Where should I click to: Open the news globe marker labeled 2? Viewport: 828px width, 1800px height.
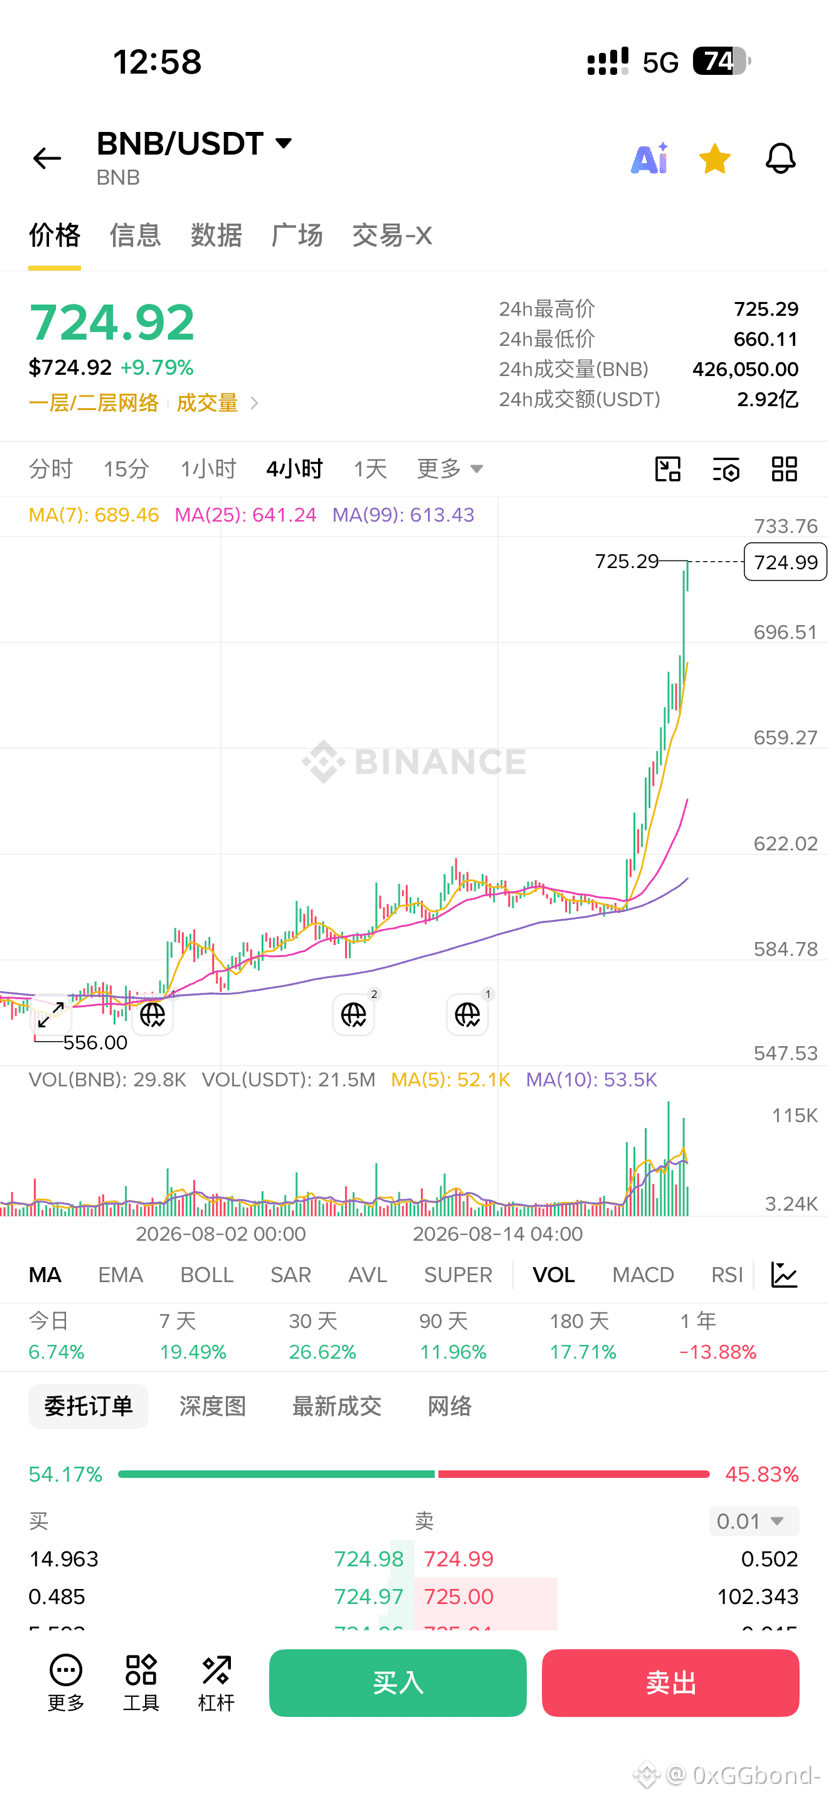(x=354, y=1014)
